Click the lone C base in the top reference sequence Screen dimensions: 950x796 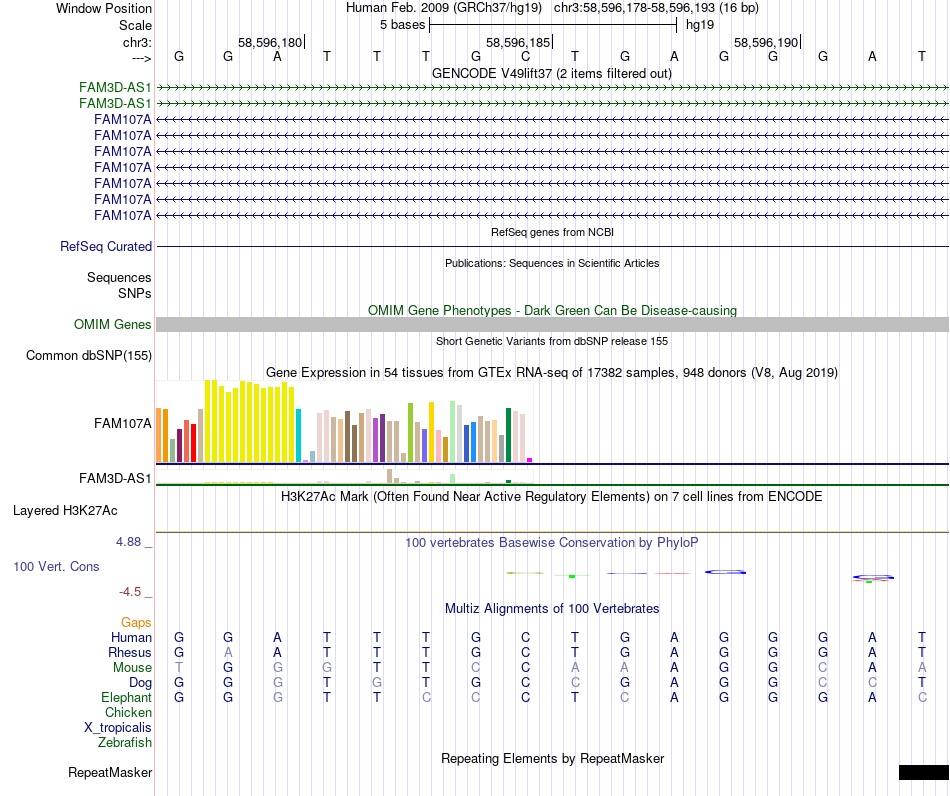[x=525, y=56]
